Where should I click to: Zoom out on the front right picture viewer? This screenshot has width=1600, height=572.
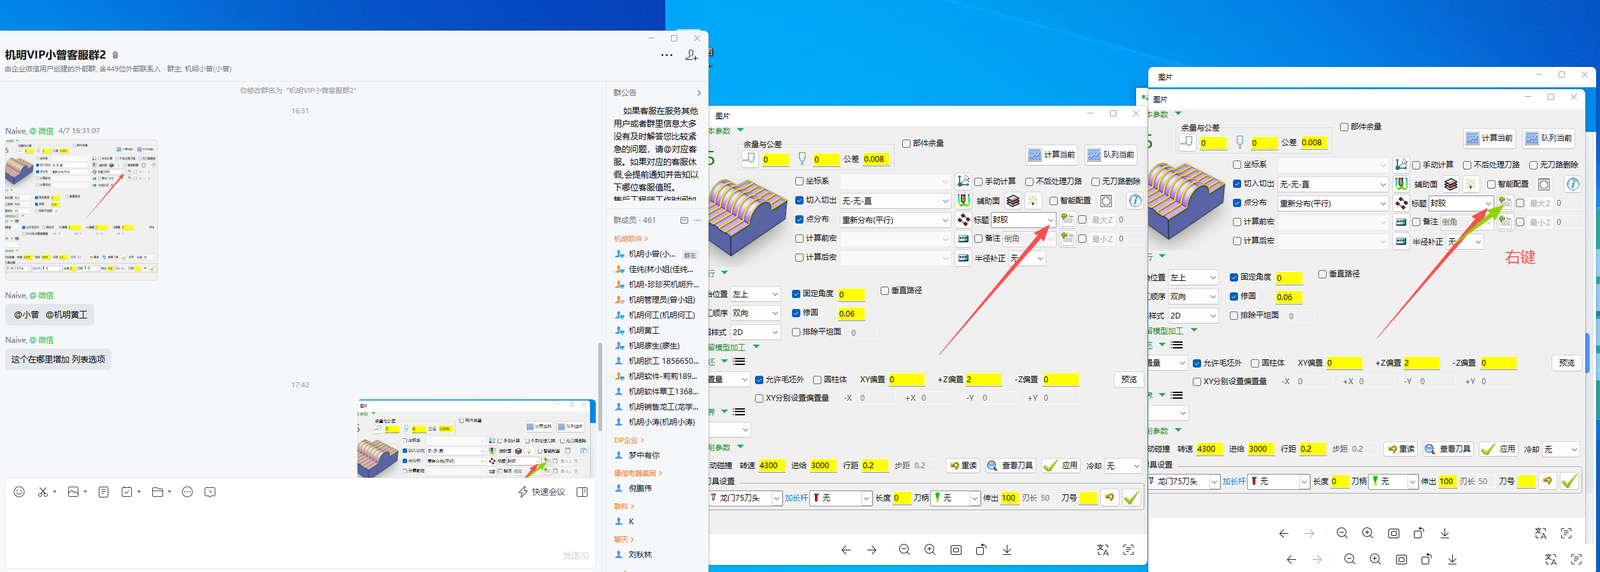pyautogui.click(x=1342, y=533)
